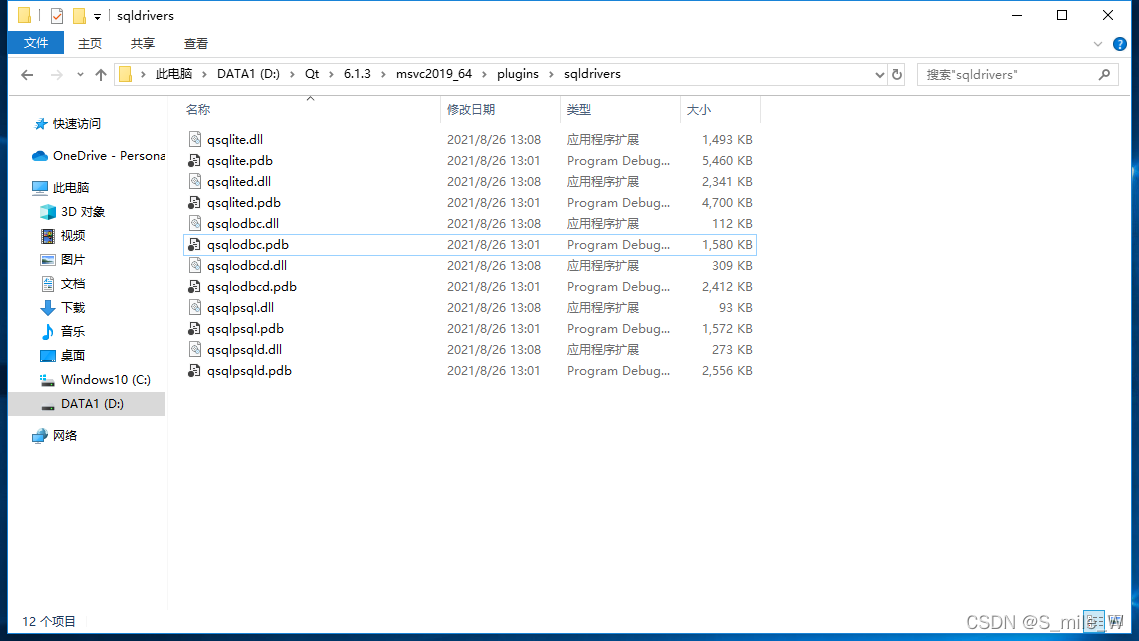
Task: Sort by the 大小 column header
Action: point(699,110)
